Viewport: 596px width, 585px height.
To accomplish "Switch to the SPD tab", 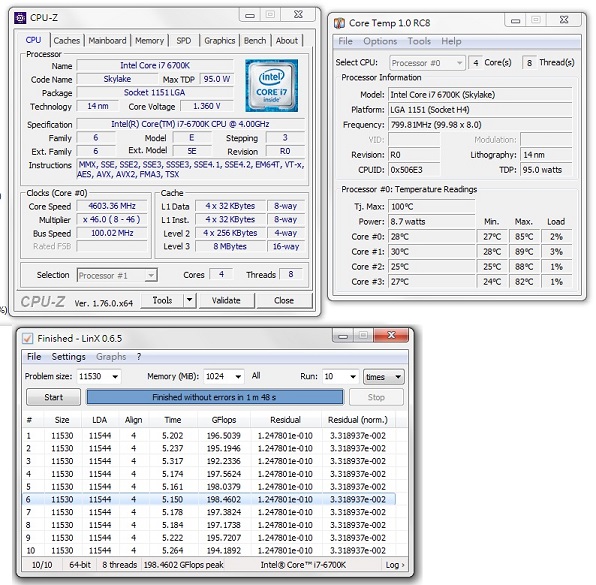I will pos(184,40).
